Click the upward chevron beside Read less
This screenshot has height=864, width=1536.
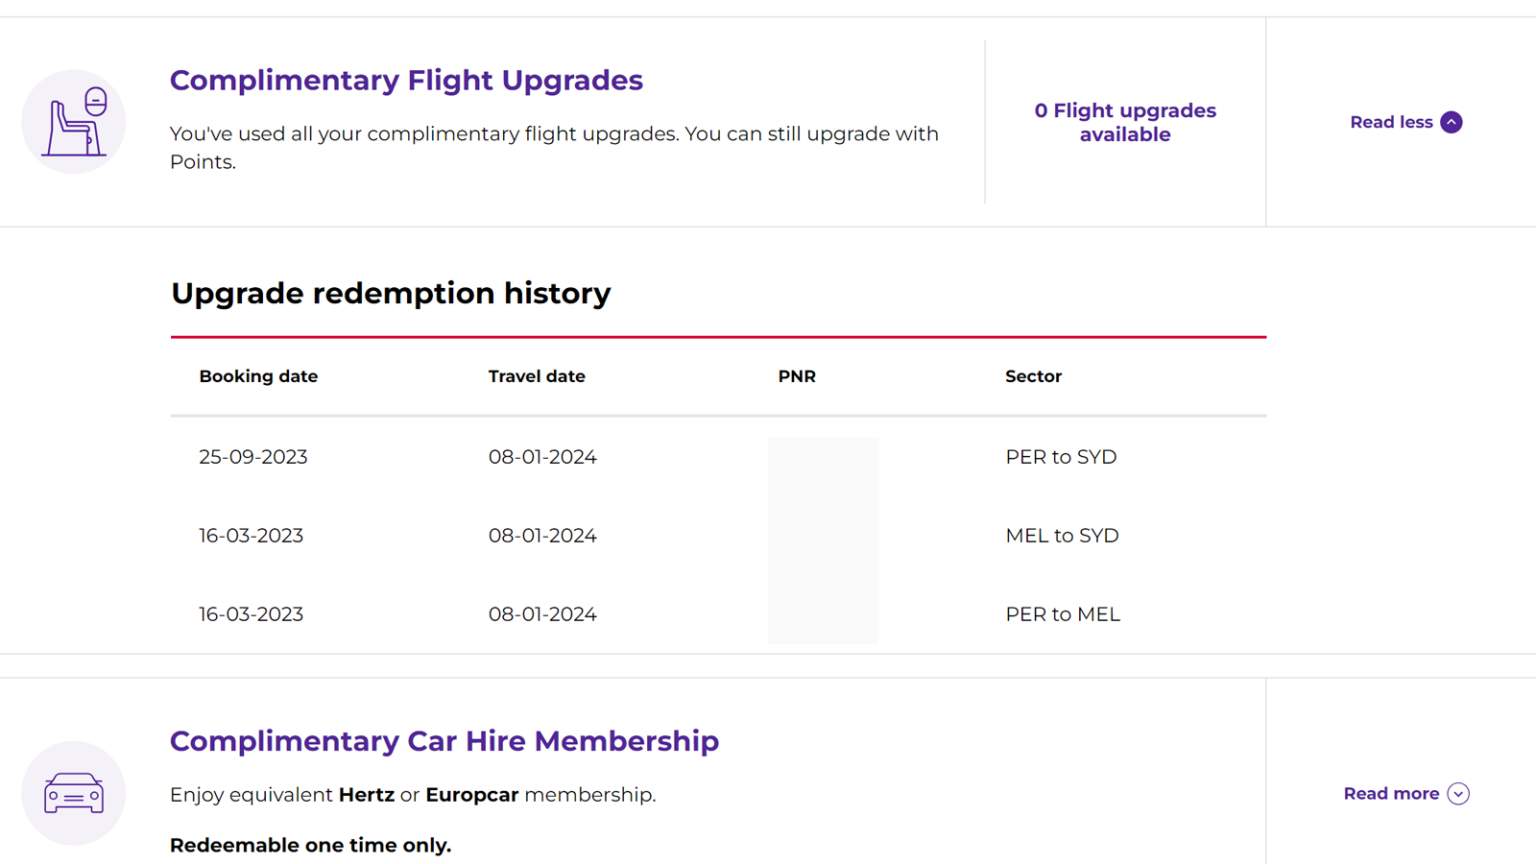tap(1450, 121)
